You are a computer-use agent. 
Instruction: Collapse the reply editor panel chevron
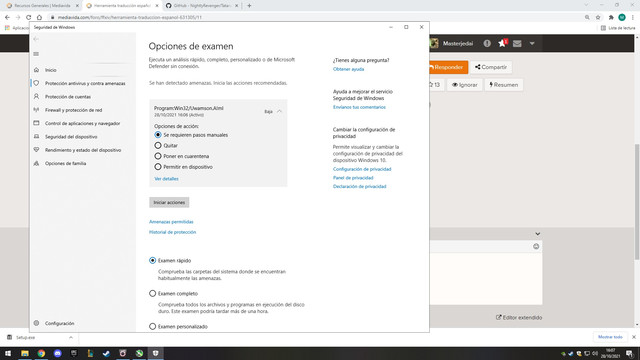click(x=538, y=234)
